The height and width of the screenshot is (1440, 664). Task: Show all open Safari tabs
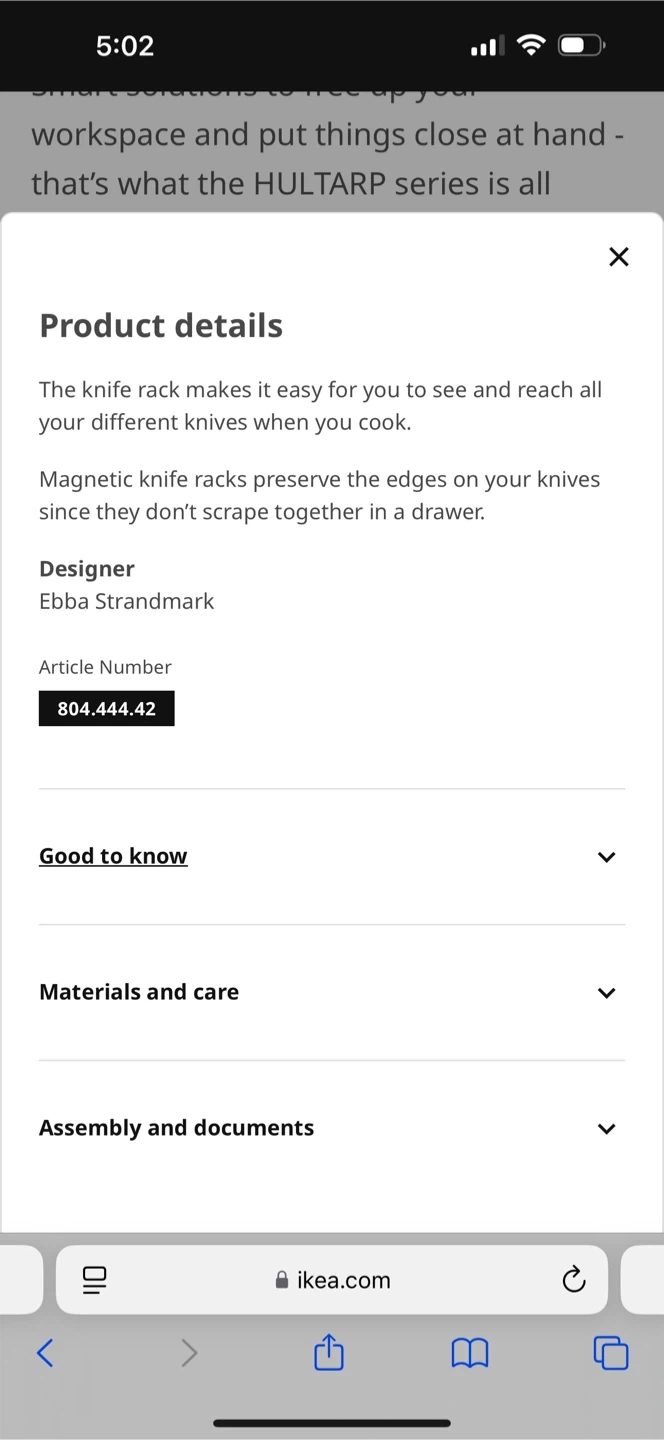(610, 1353)
